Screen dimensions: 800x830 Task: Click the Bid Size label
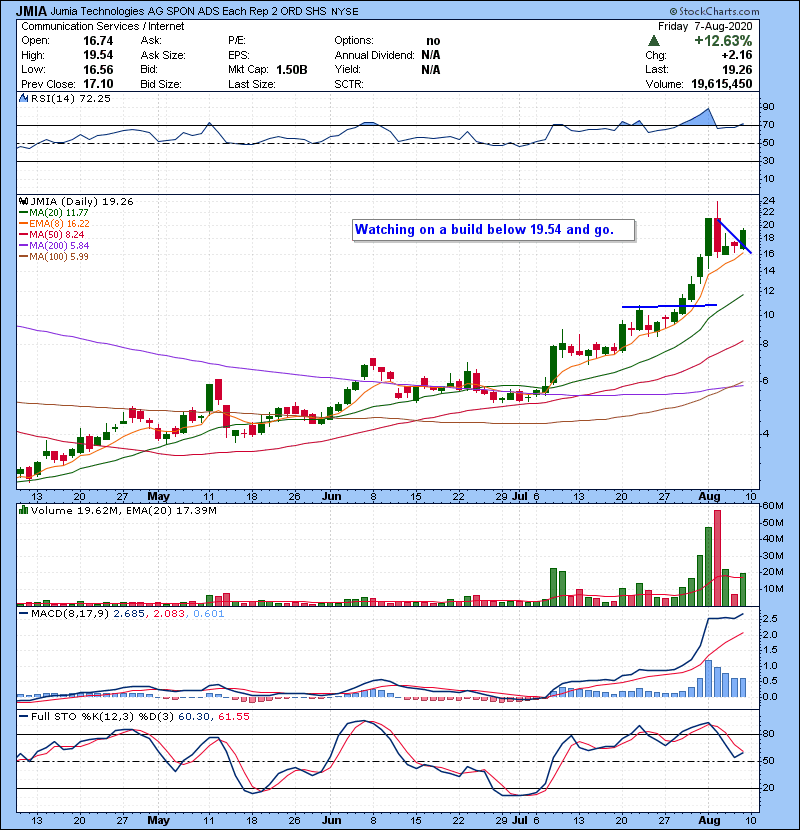click(x=161, y=84)
